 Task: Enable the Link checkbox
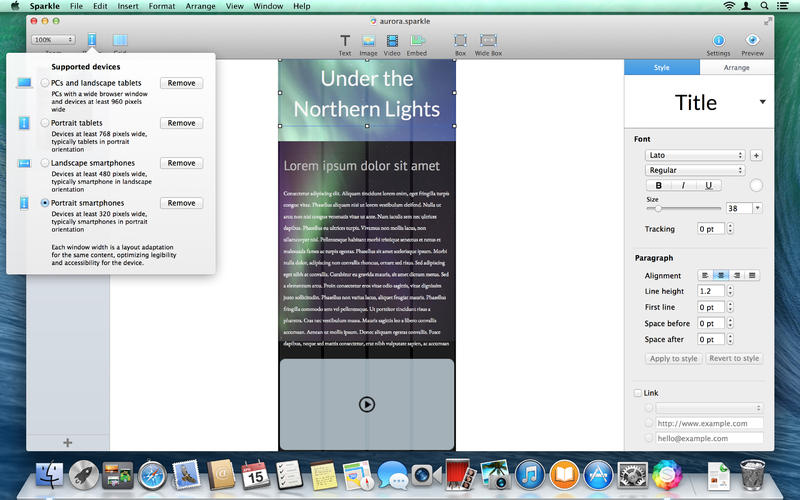[639, 393]
